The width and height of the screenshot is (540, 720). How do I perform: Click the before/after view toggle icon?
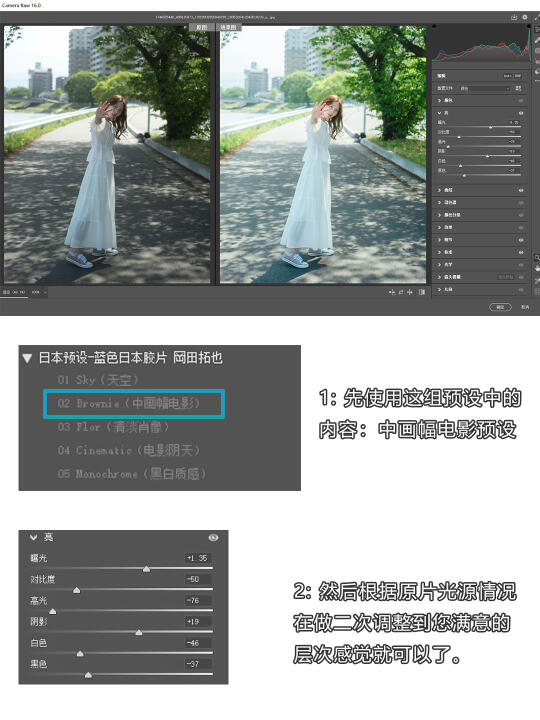tap(392, 292)
